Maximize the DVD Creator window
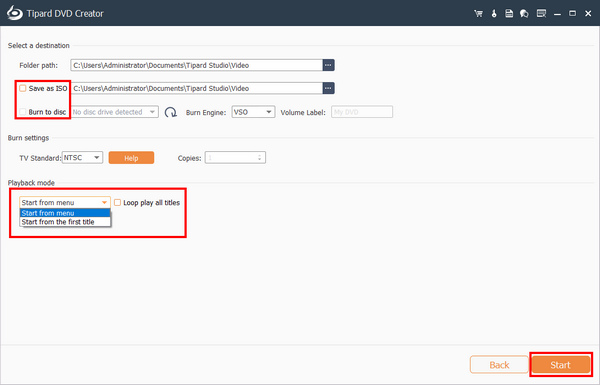 (x=572, y=14)
